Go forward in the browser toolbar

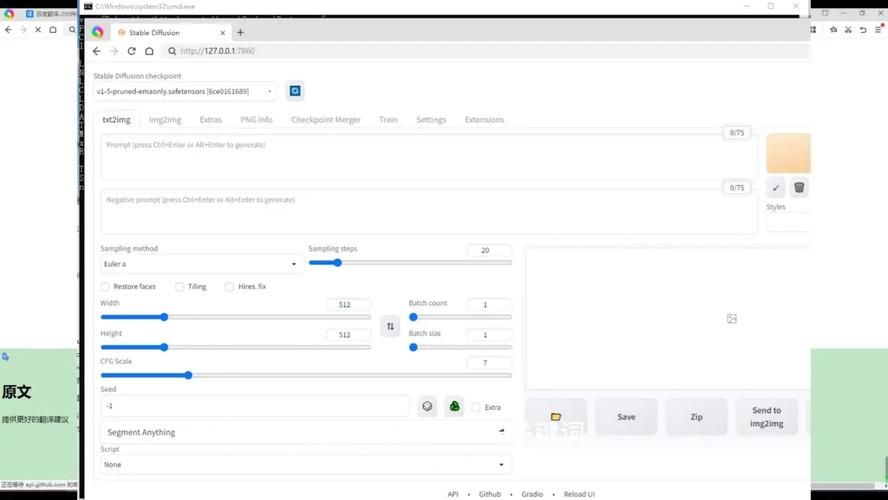pos(114,51)
